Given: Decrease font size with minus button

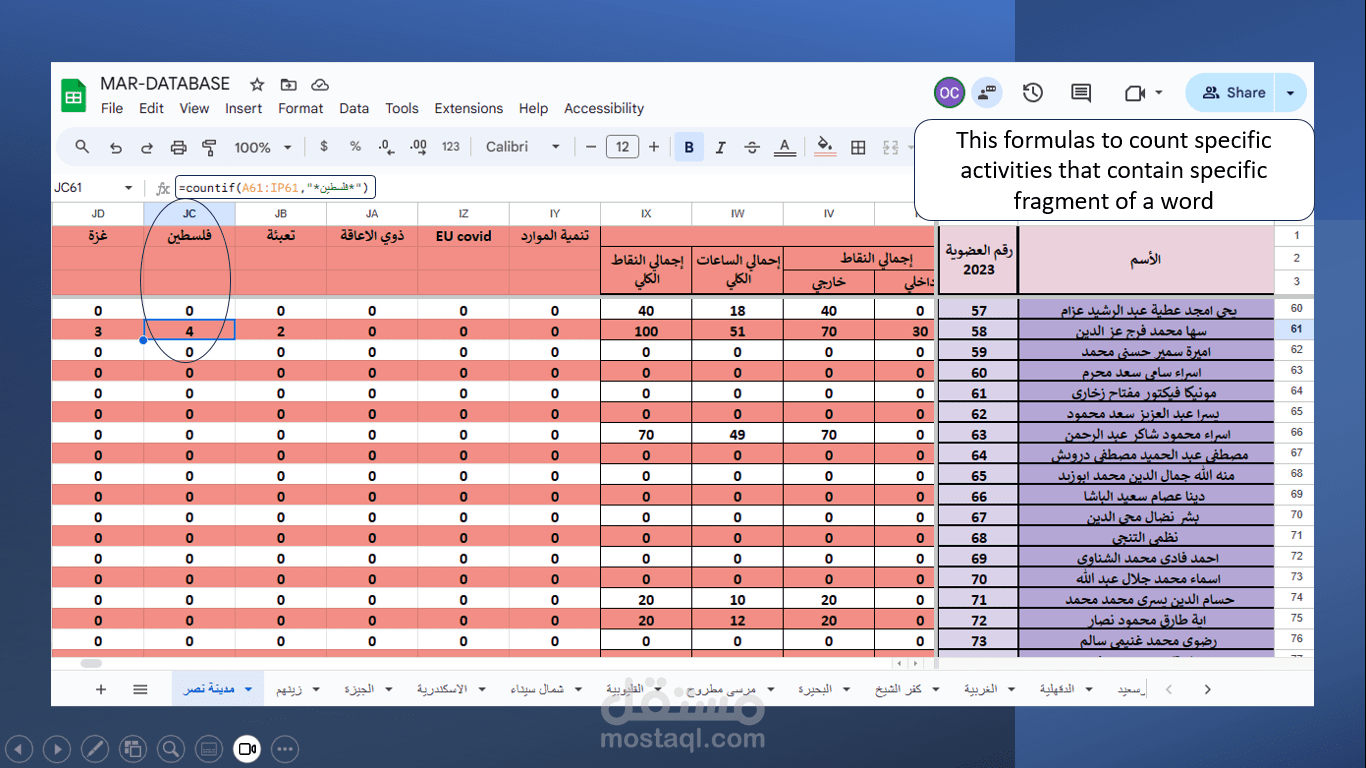Looking at the screenshot, I should click(x=591, y=147).
